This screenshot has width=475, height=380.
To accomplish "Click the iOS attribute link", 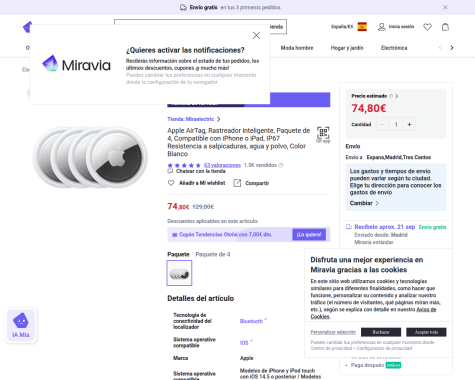I will pyautogui.click(x=244, y=343).
